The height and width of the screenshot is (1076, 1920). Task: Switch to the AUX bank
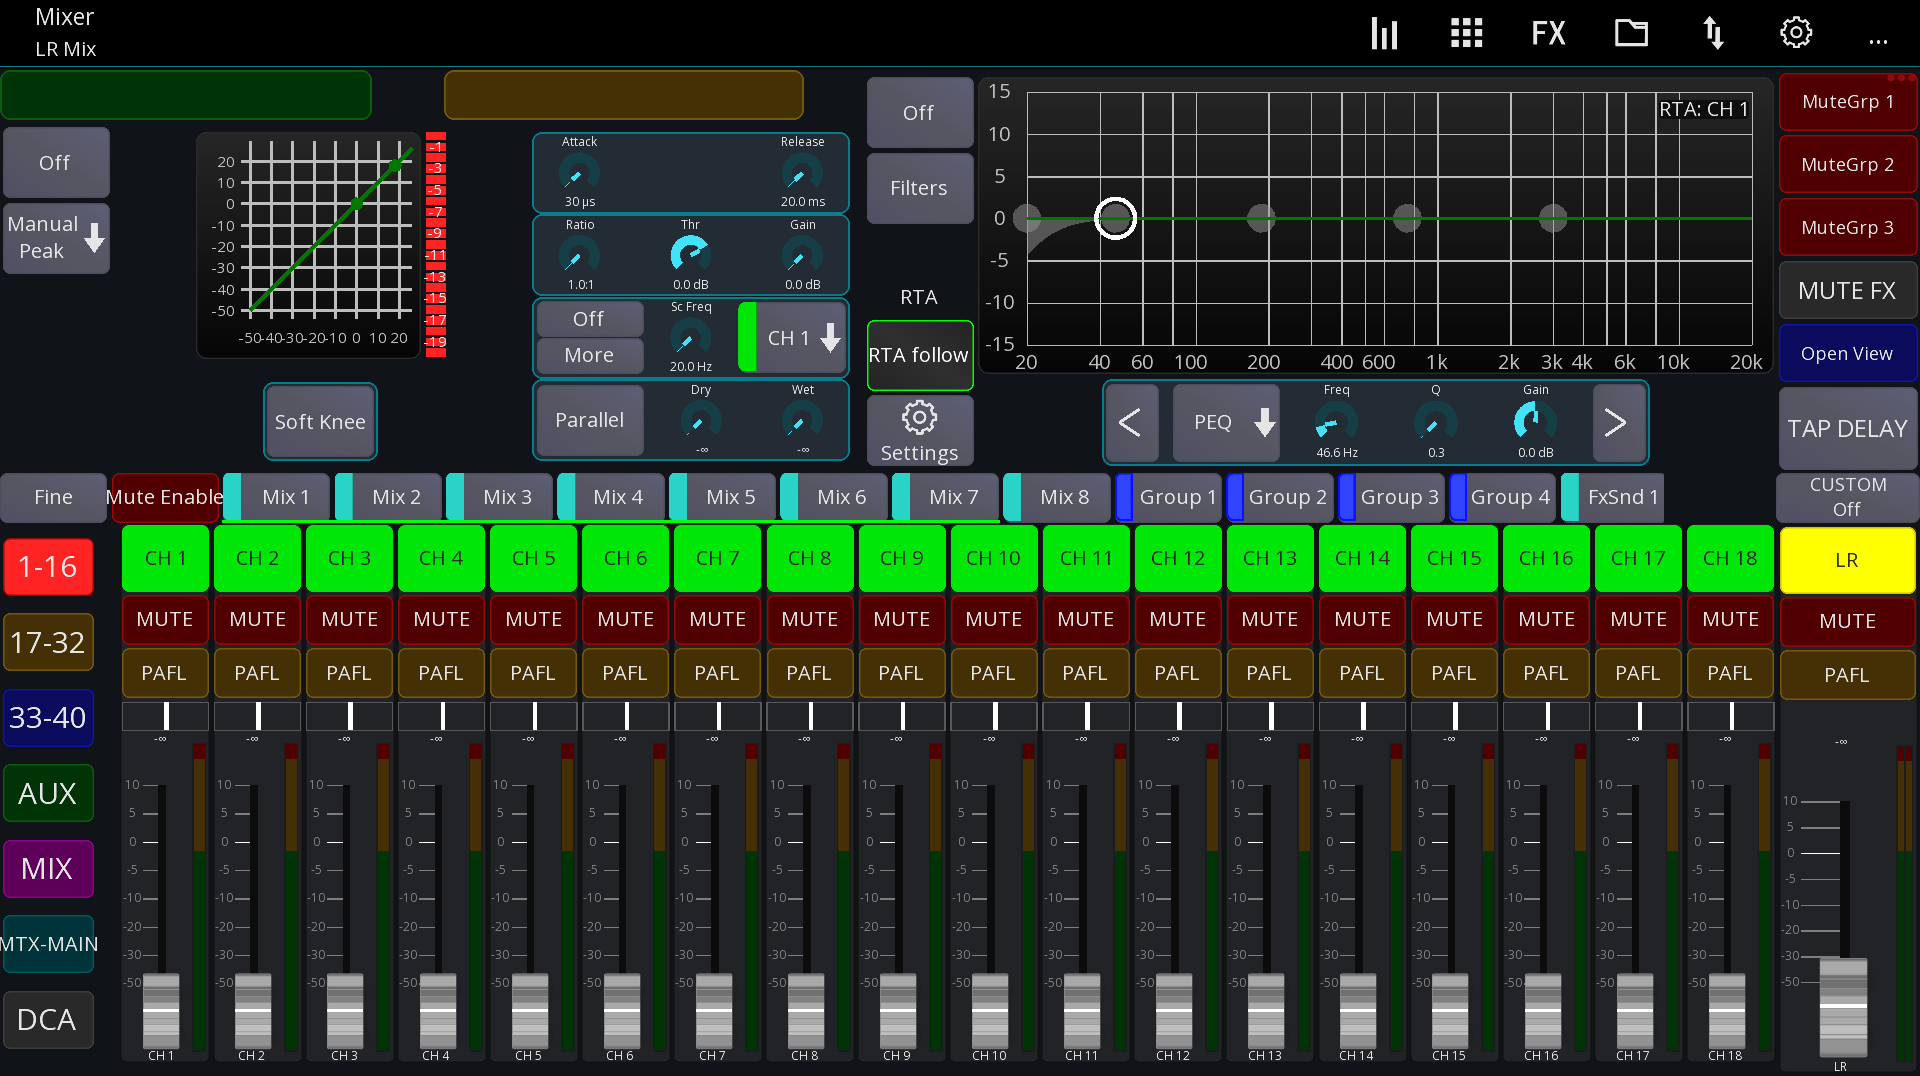(48, 793)
